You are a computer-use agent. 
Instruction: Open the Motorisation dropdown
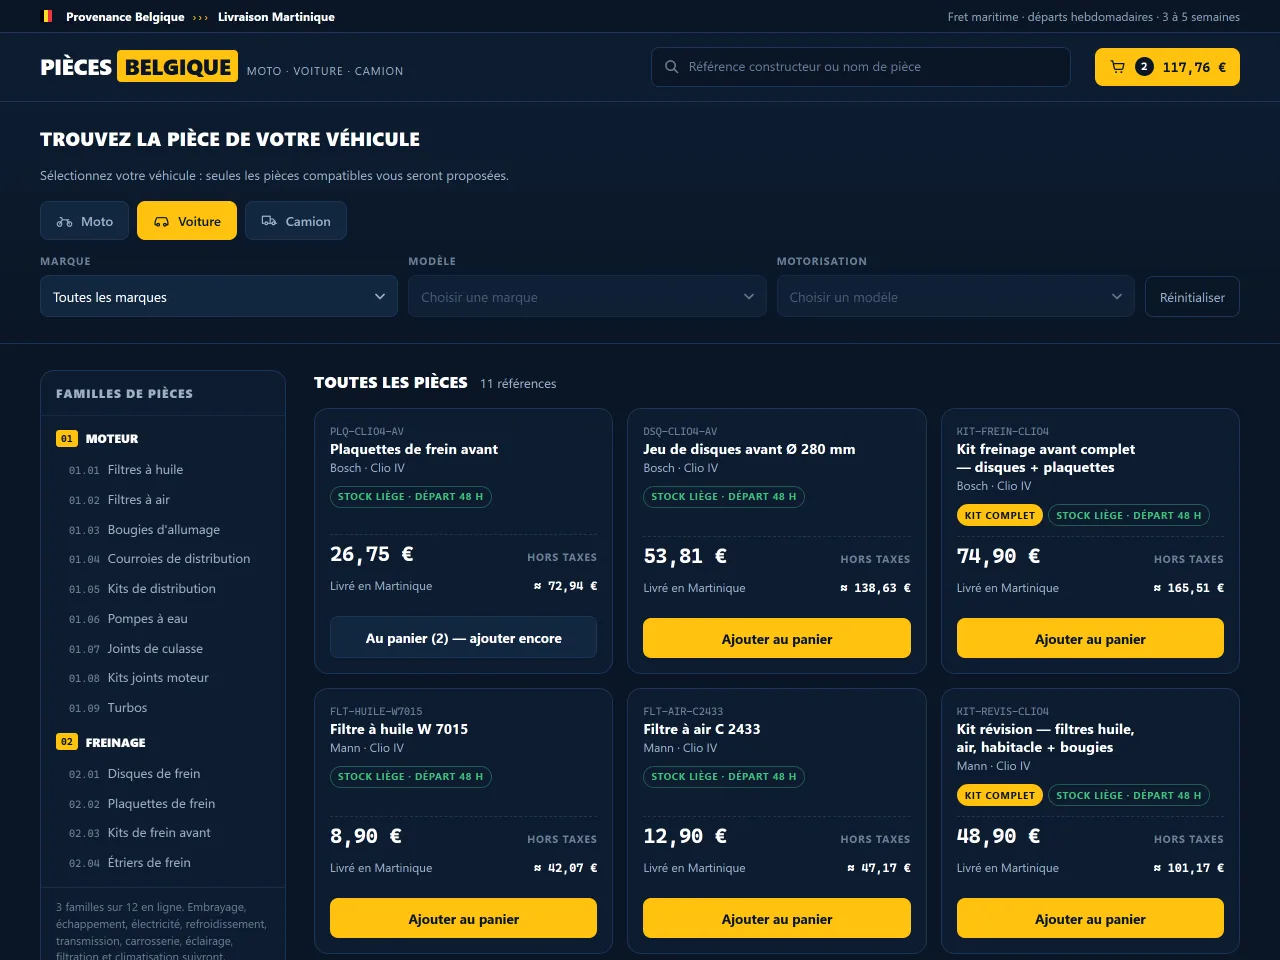coord(956,297)
